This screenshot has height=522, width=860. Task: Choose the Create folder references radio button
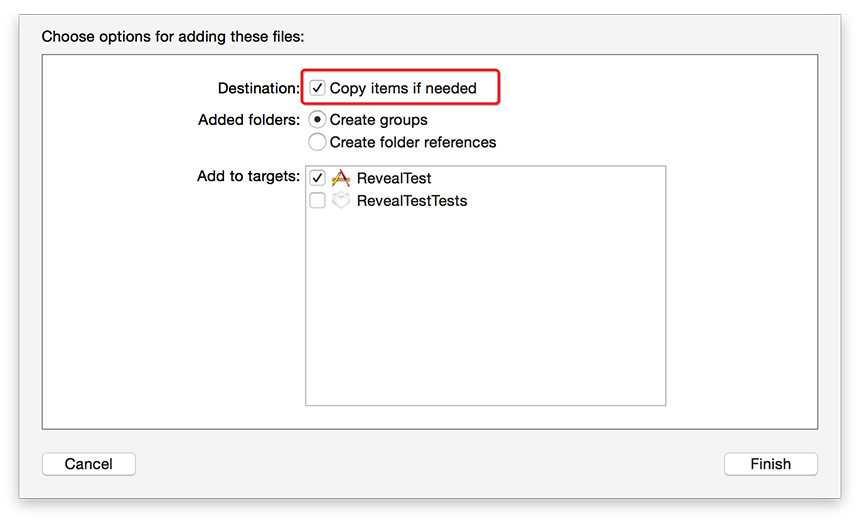317,142
